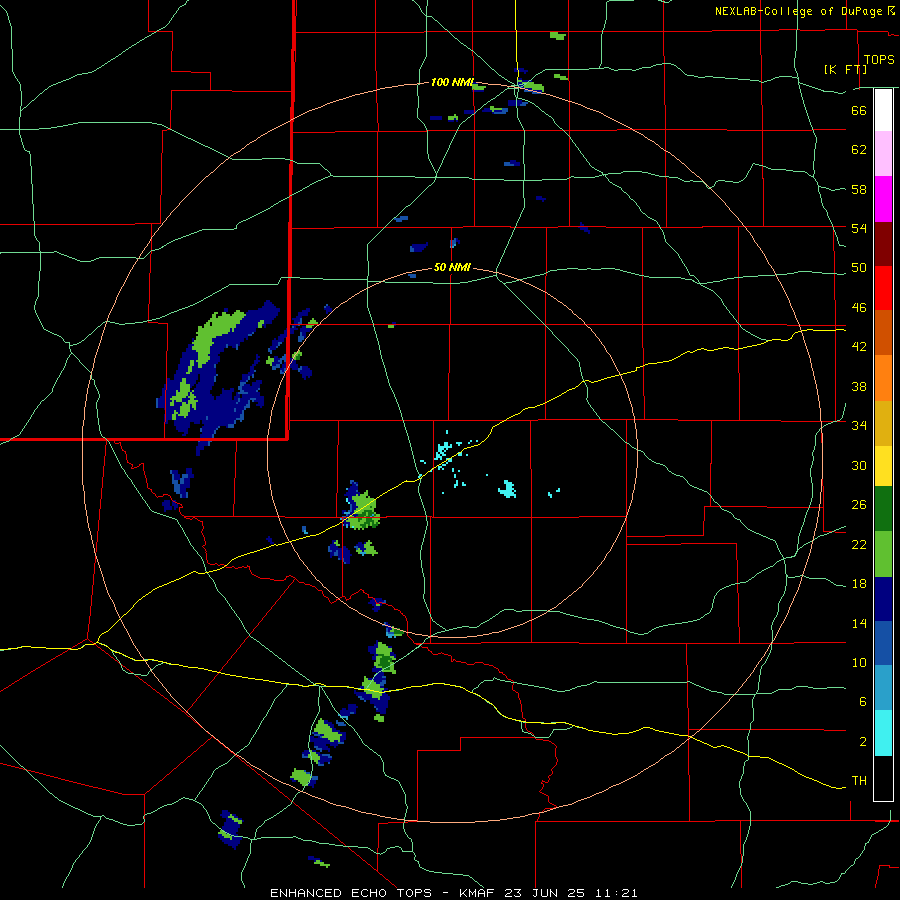Screen dimensions: 900x900
Task: Click the white color swatch above 66
Action: [883, 110]
